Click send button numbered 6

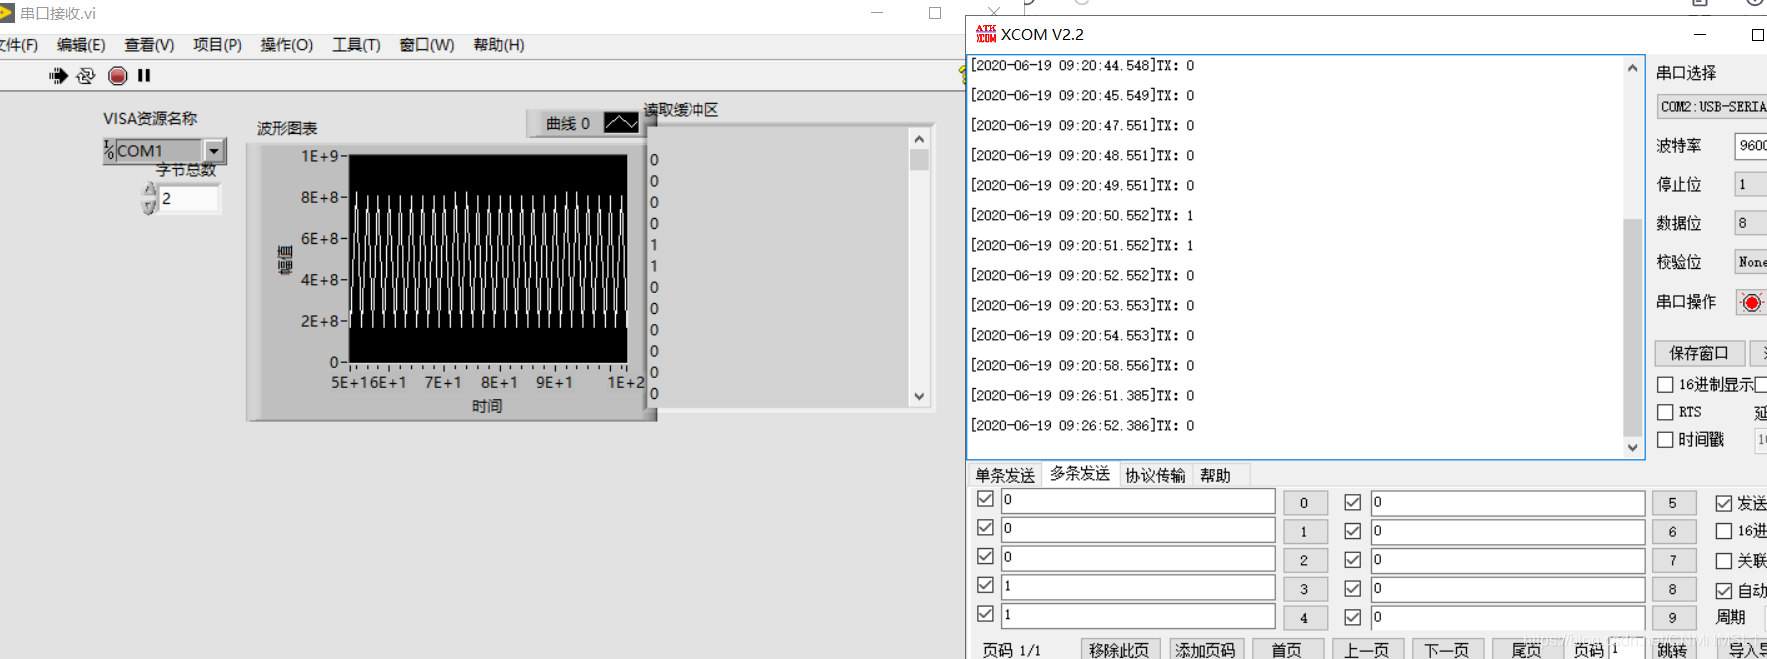[1673, 532]
